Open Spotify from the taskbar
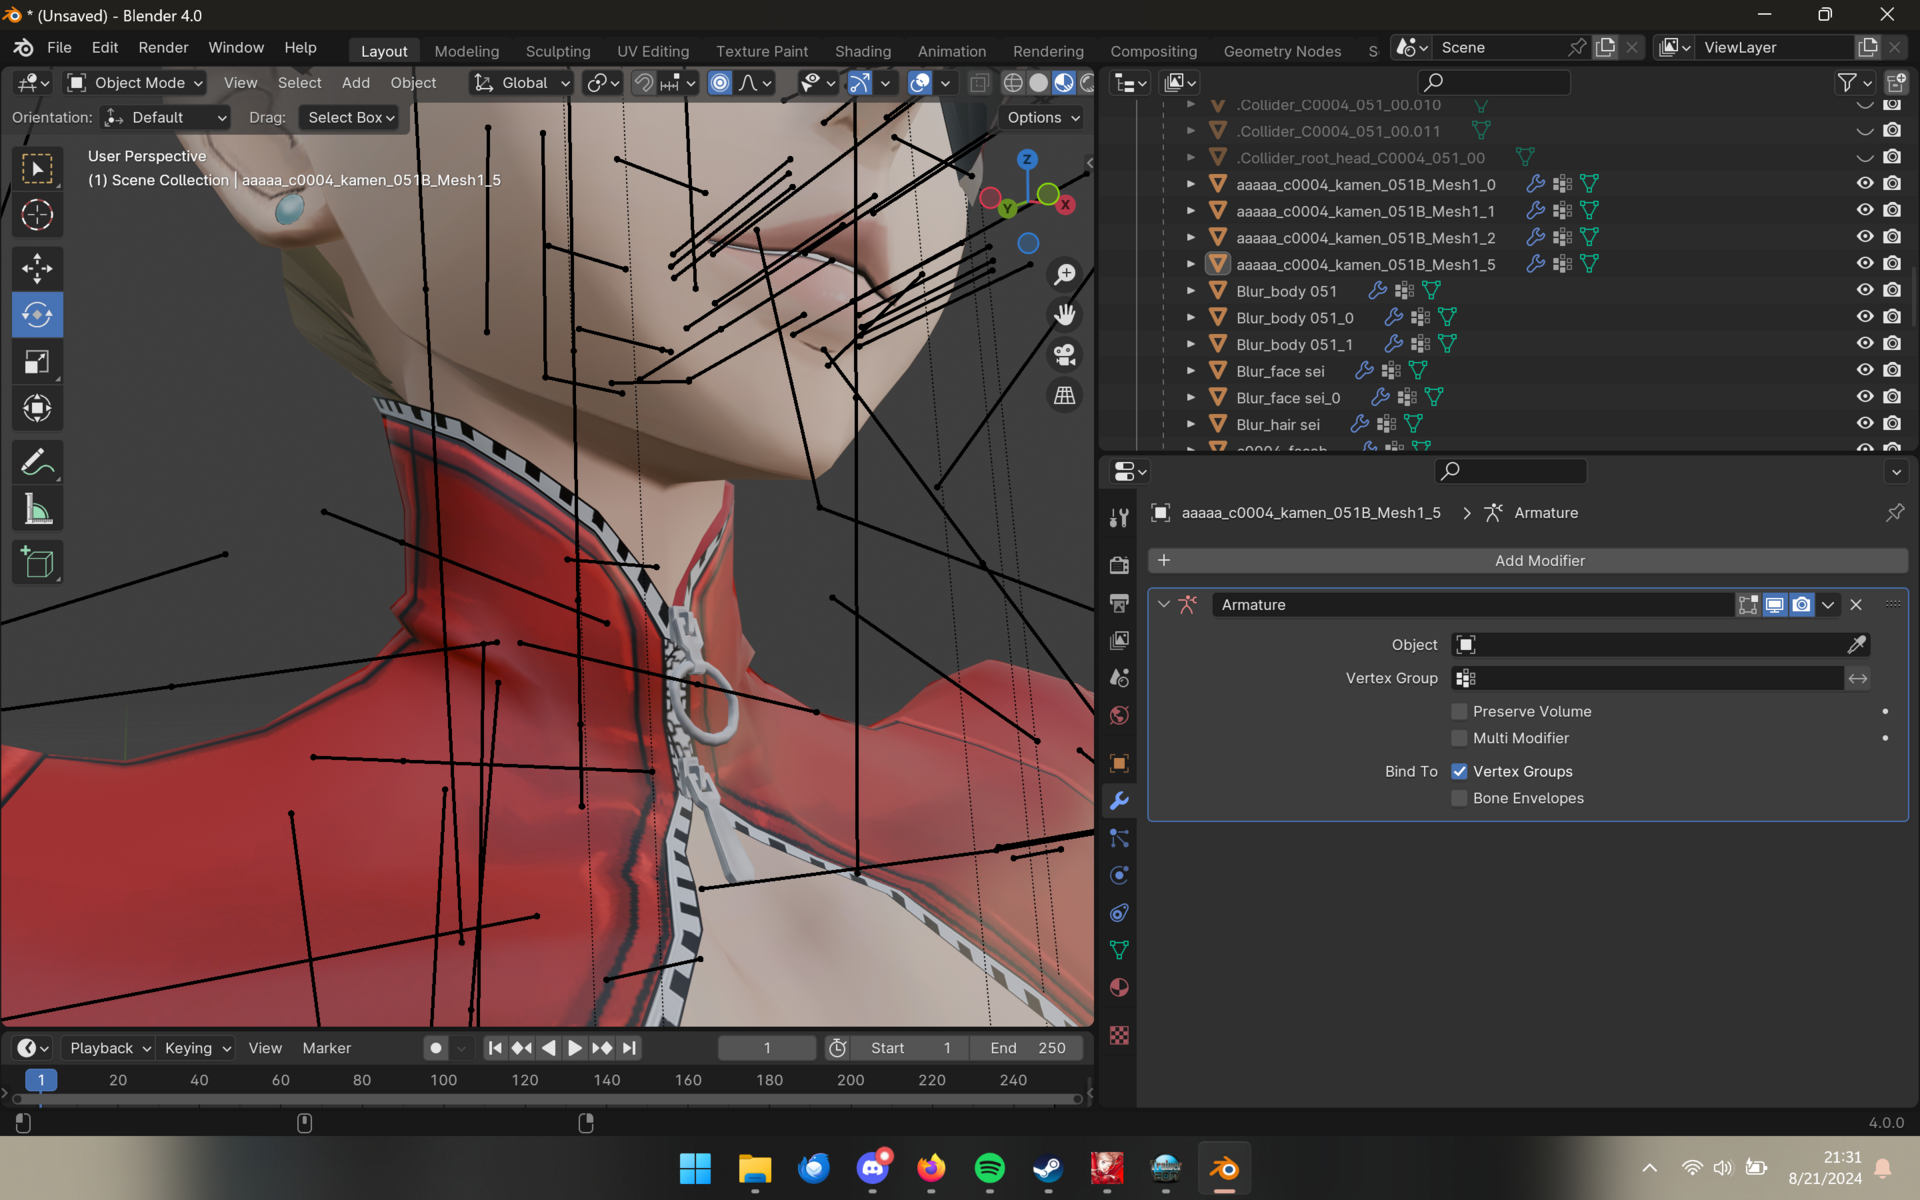 [x=989, y=1168]
